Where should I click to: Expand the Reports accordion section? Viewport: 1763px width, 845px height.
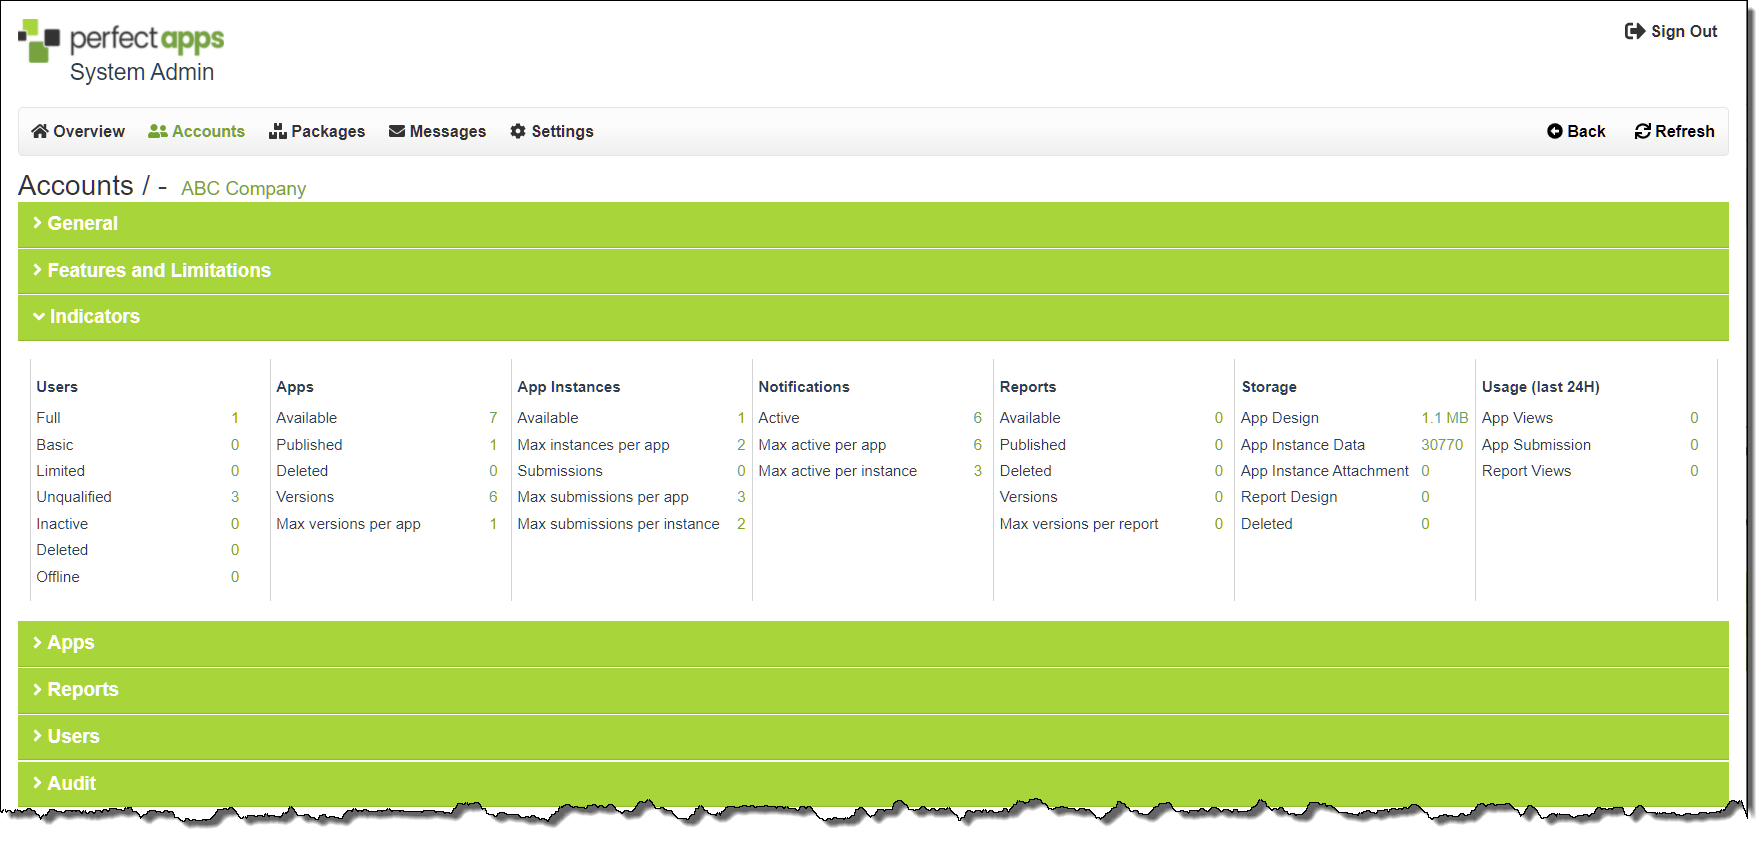click(x=873, y=690)
